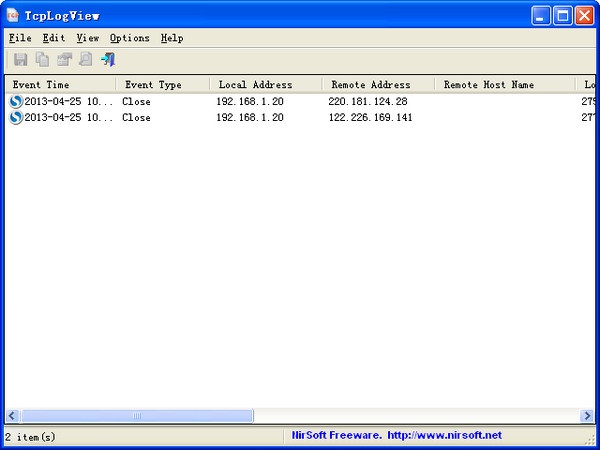Screen dimensions: 600x450
Task: Click the Save toolbar icon
Action: (21, 60)
